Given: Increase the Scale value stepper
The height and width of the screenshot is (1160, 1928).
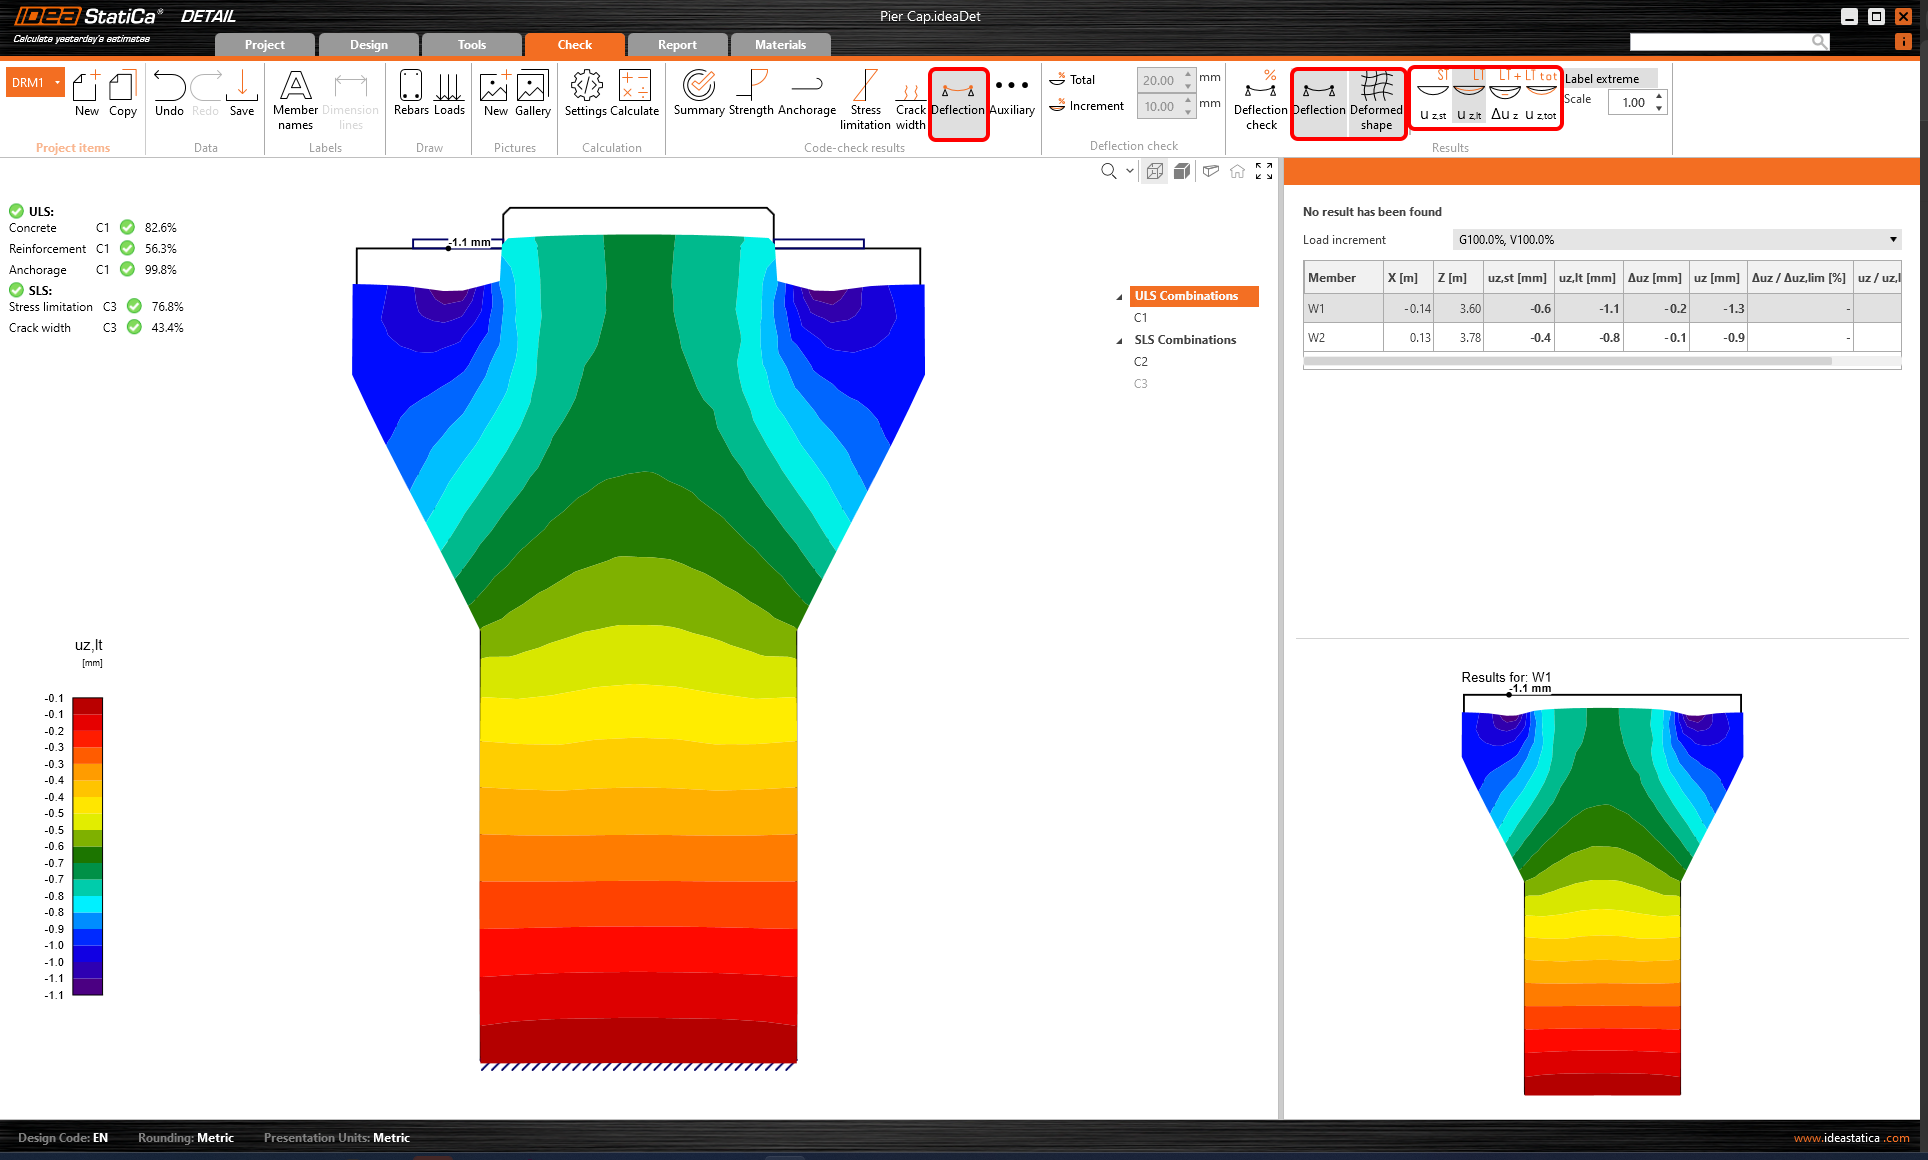Looking at the screenshot, I should click(x=1659, y=96).
